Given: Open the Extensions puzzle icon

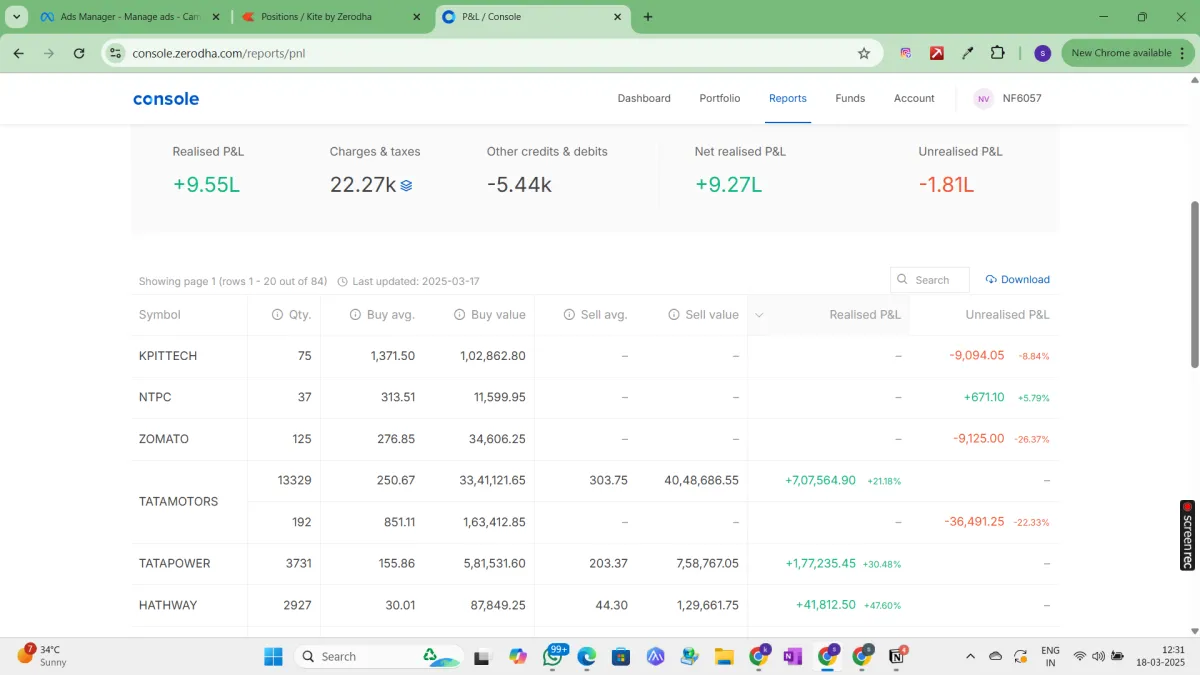Looking at the screenshot, I should click(997, 53).
